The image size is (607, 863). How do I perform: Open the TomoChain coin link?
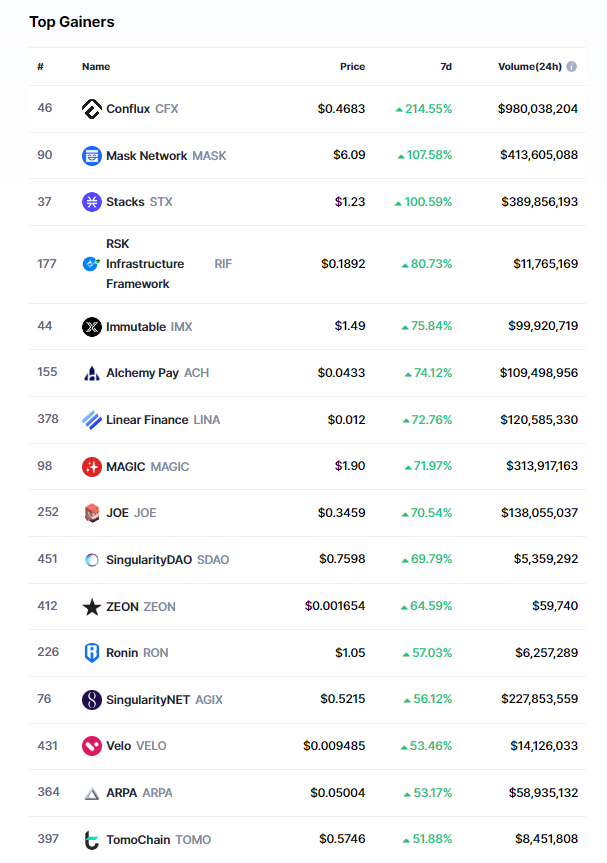point(138,840)
